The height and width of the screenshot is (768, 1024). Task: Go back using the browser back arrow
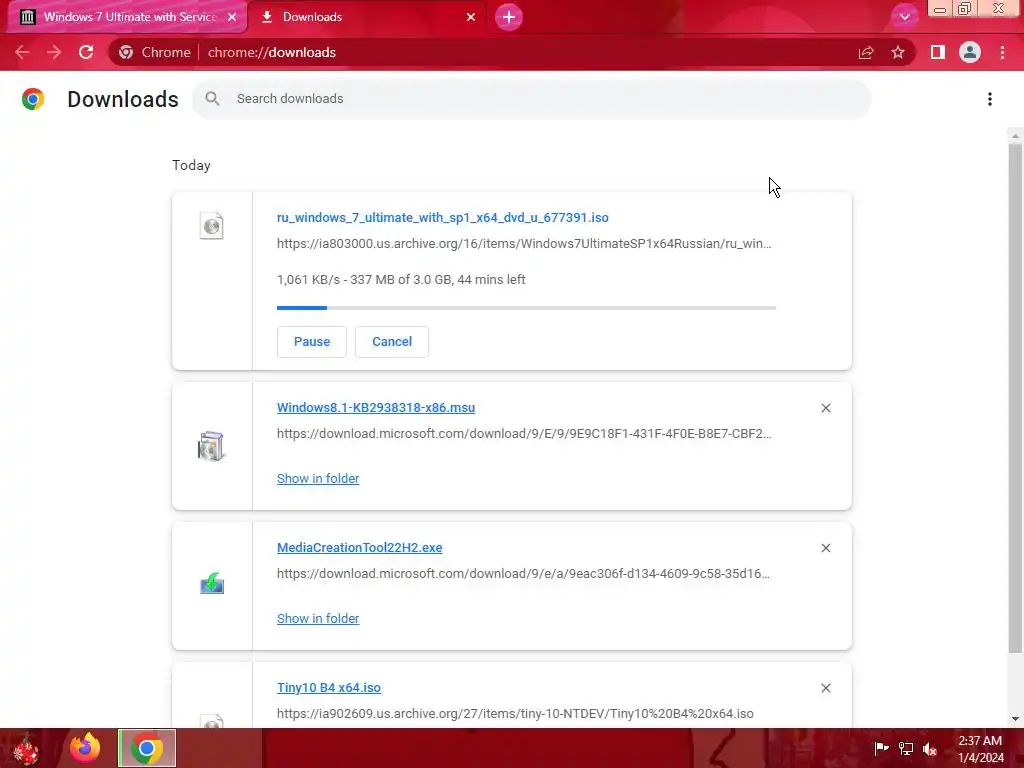click(x=22, y=52)
